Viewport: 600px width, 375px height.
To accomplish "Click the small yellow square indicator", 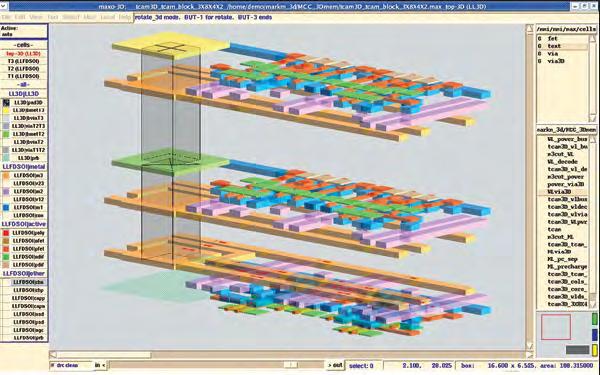I will [595, 350].
